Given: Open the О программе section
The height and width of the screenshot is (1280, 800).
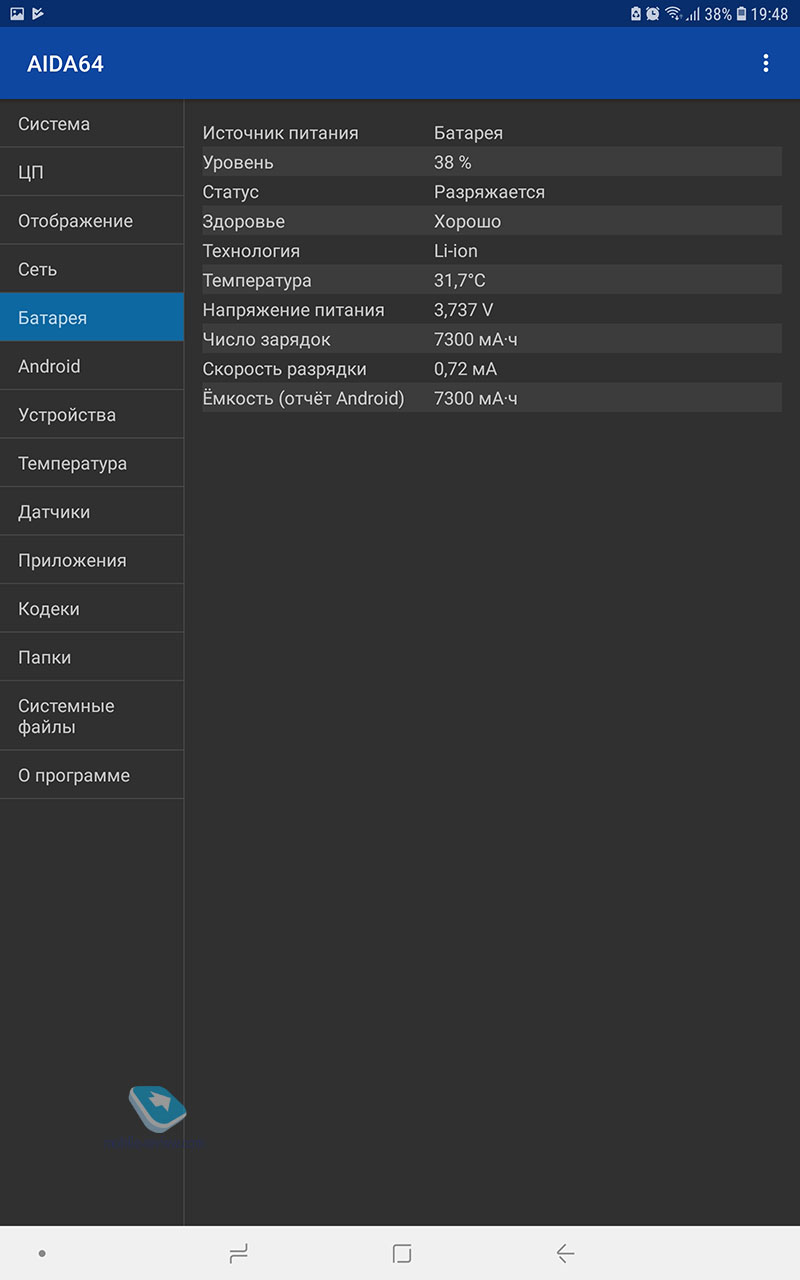Looking at the screenshot, I should point(92,775).
